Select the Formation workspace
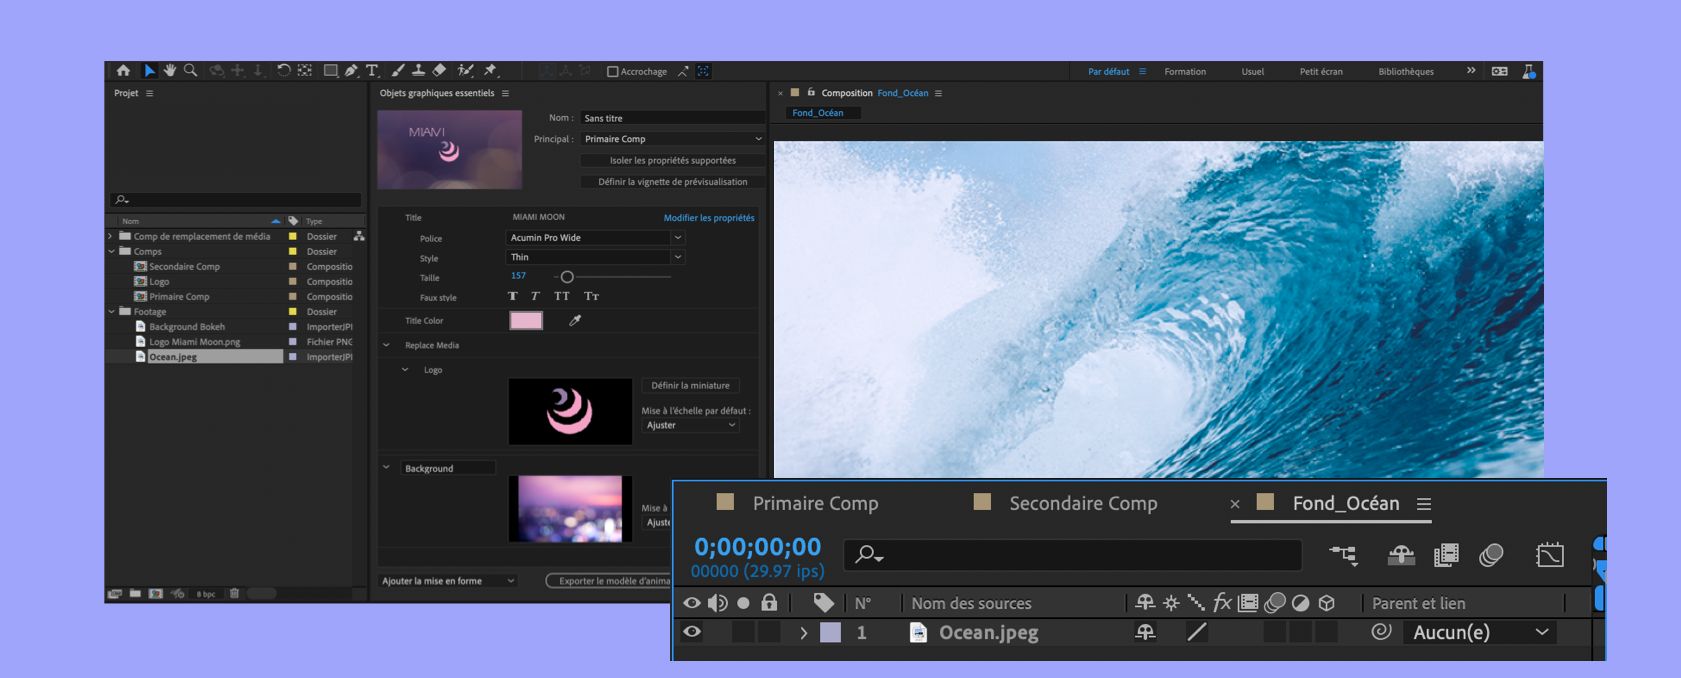 [1185, 72]
